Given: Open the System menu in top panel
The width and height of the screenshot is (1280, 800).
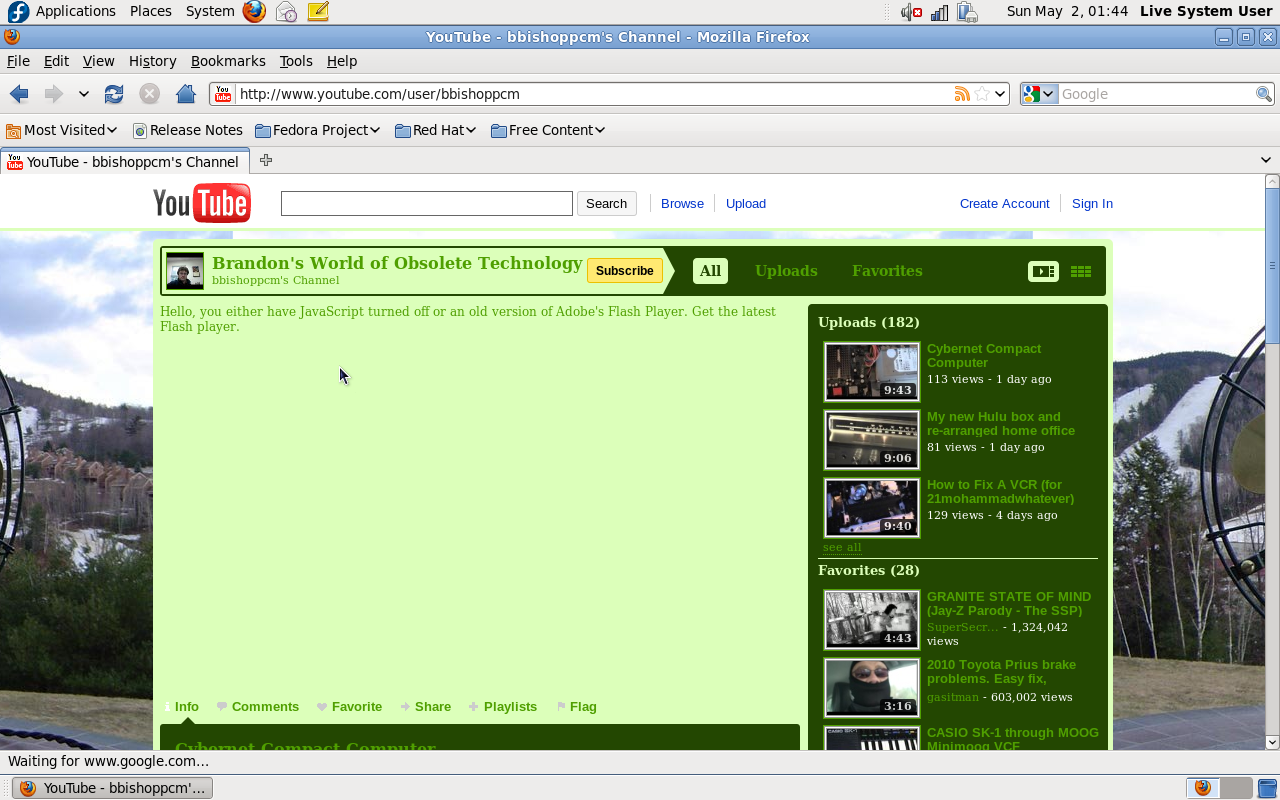Looking at the screenshot, I should [210, 12].
